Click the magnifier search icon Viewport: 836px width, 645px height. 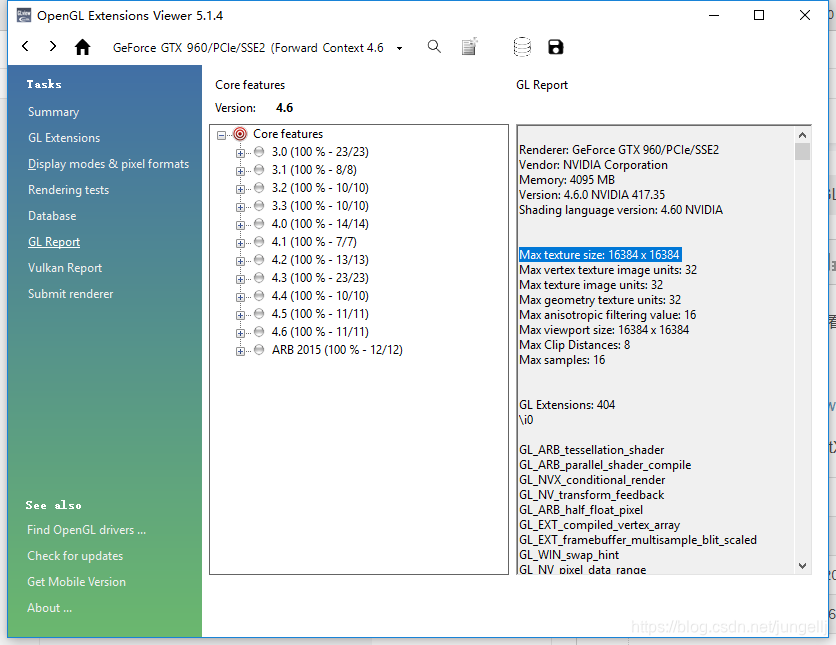pos(435,47)
